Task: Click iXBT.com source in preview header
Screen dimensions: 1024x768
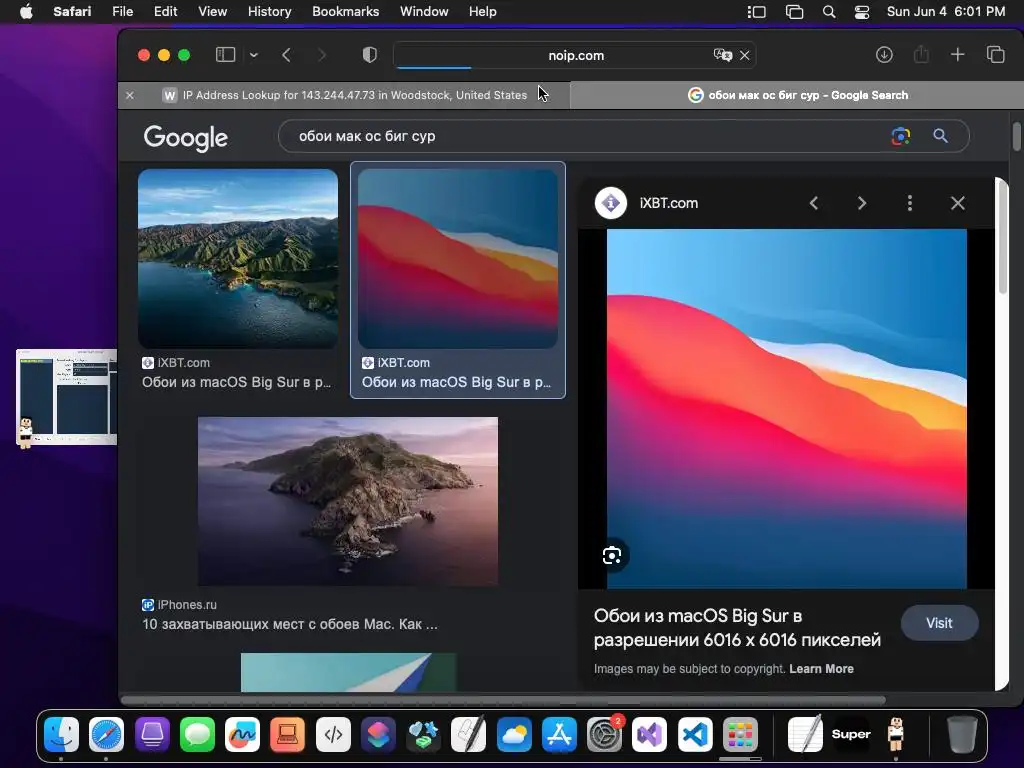Action: point(669,203)
